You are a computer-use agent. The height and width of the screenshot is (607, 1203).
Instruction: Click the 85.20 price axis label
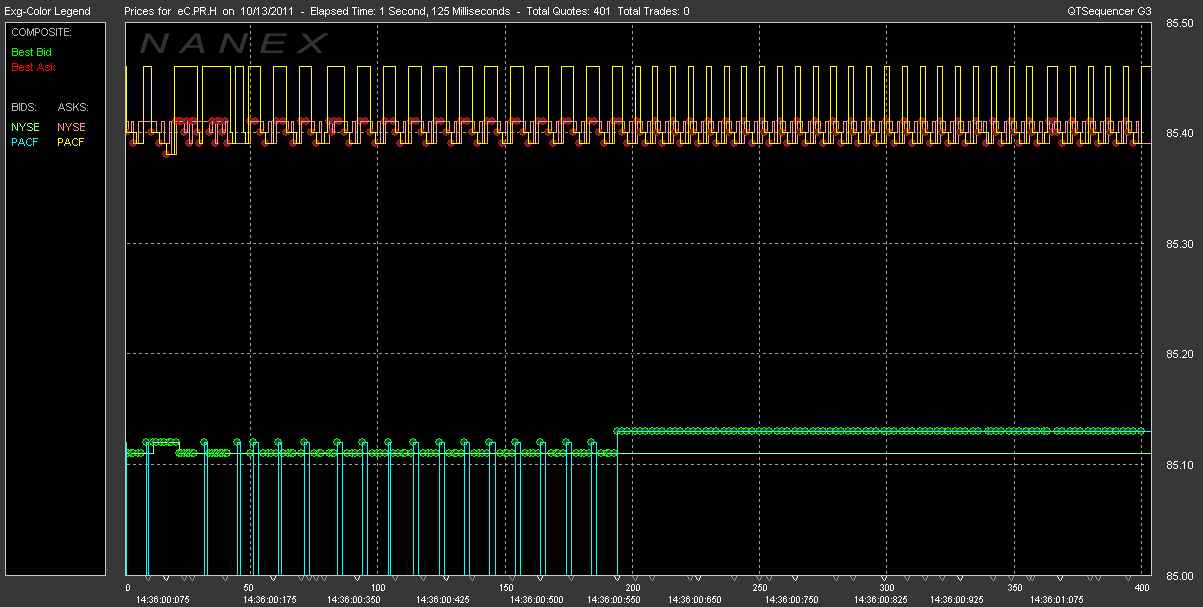click(1178, 354)
